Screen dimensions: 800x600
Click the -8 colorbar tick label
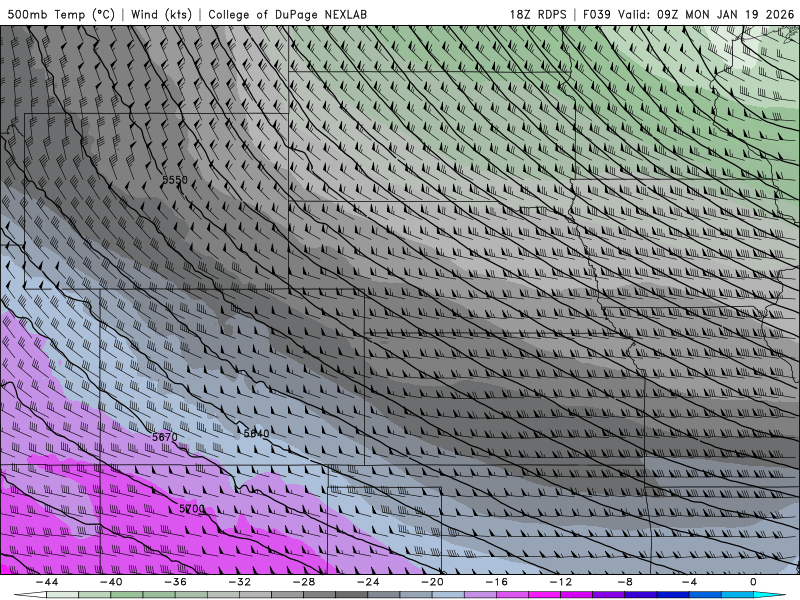click(x=625, y=582)
